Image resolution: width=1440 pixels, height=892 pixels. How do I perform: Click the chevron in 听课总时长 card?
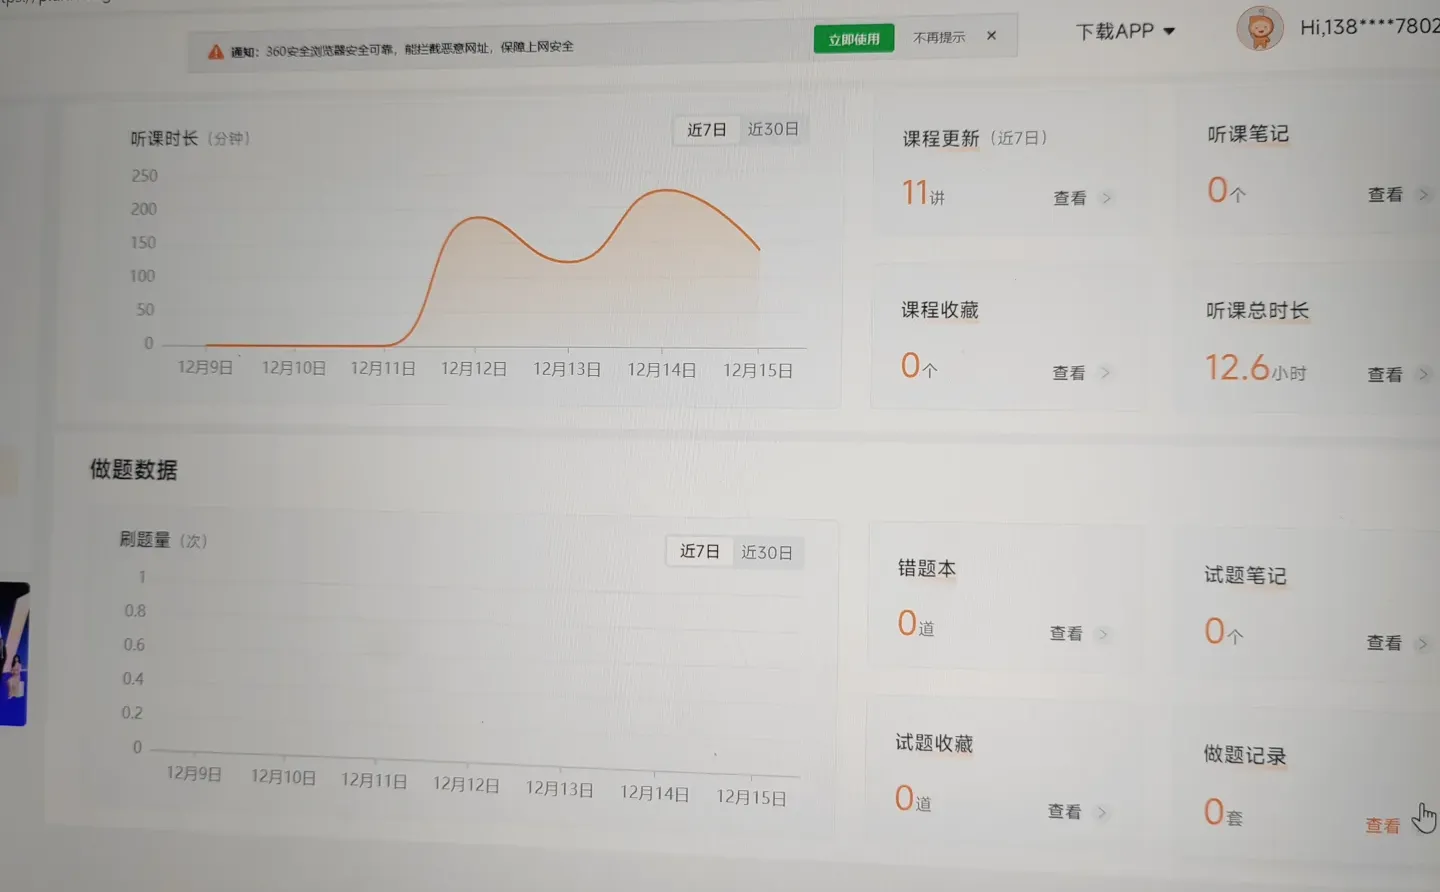1422,375
